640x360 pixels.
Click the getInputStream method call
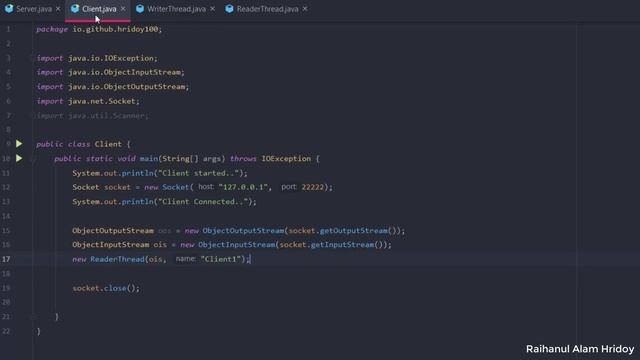click(342, 245)
